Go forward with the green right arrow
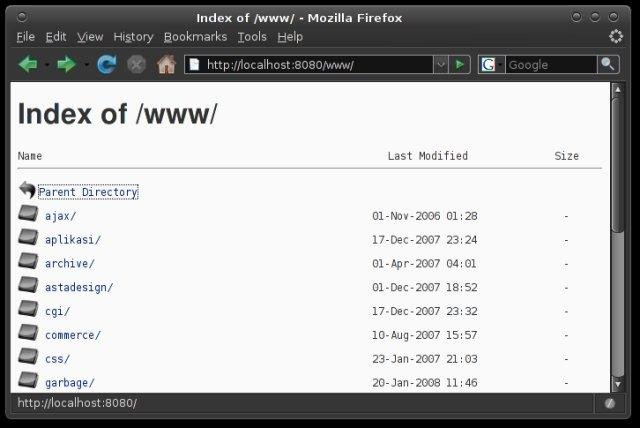This screenshot has width=640, height=428. pyautogui.click(x=67, y=64)
